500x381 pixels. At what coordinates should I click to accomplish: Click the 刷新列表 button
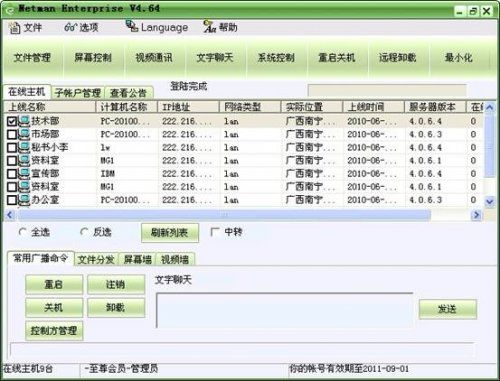[170, 232]
